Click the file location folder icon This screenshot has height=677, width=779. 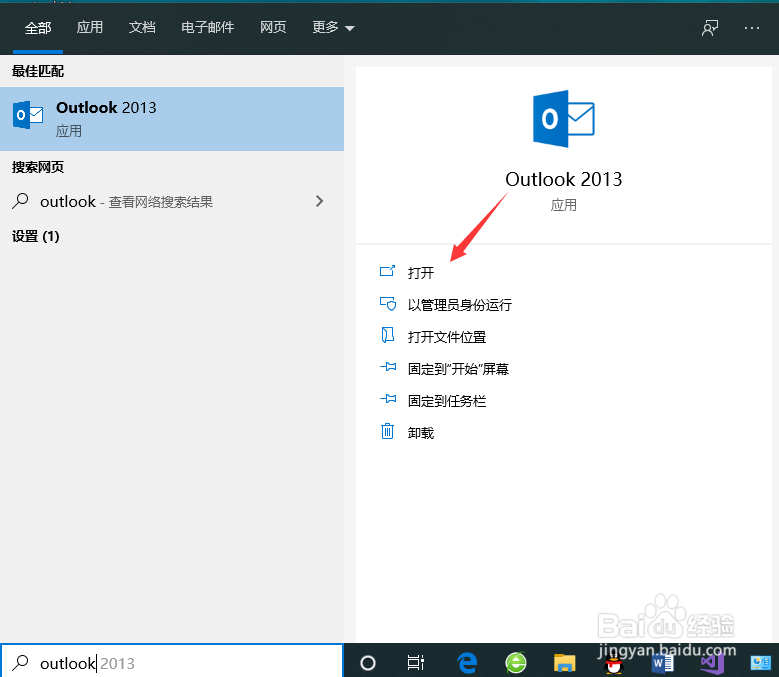coord(388,335)
